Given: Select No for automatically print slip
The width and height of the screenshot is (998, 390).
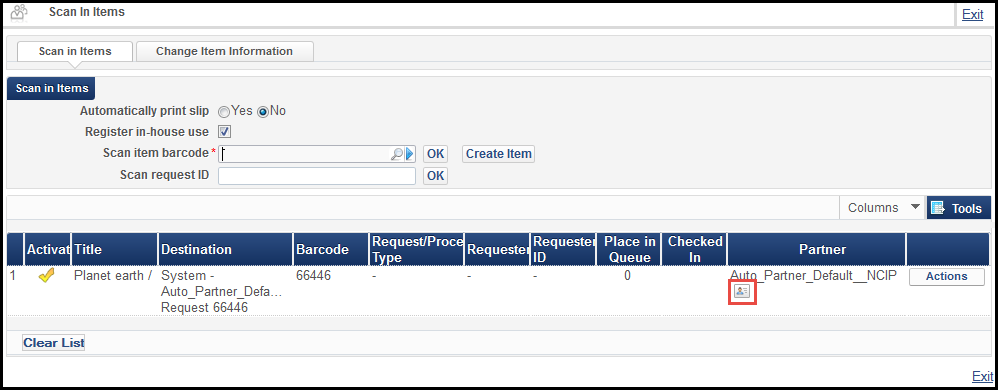Looking at the screenshot, I should coord(262,111).
